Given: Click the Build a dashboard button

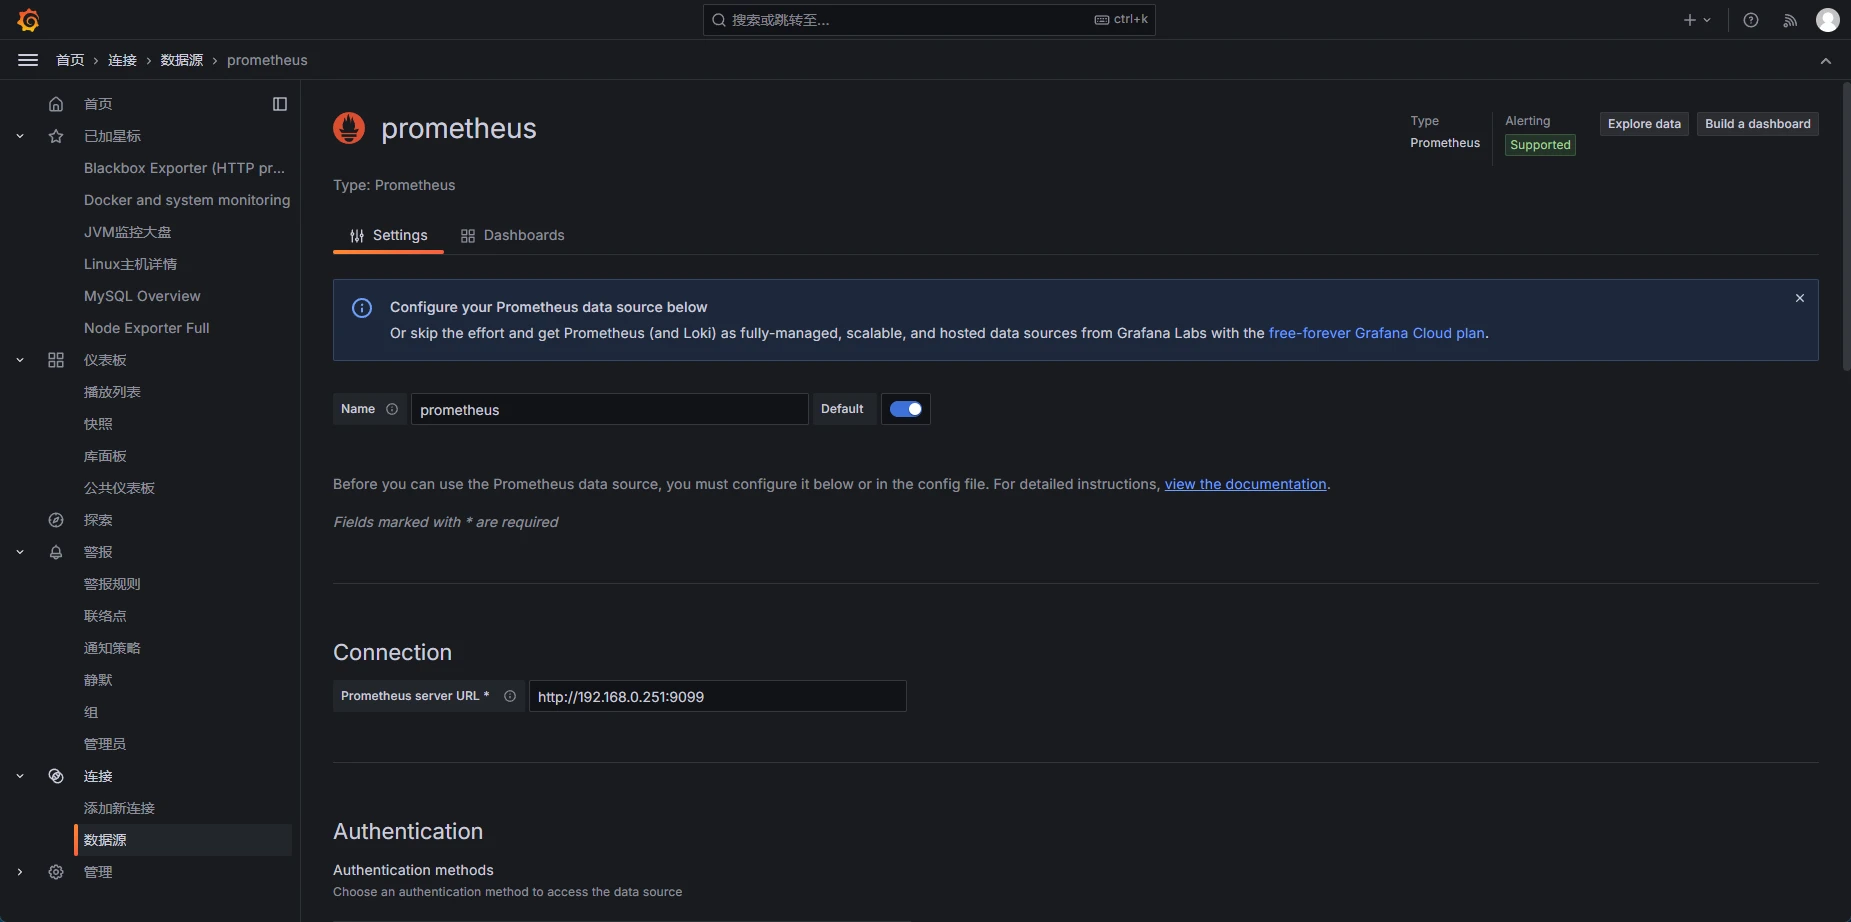Looking at the screenshot, I should tap(1758, 124).
